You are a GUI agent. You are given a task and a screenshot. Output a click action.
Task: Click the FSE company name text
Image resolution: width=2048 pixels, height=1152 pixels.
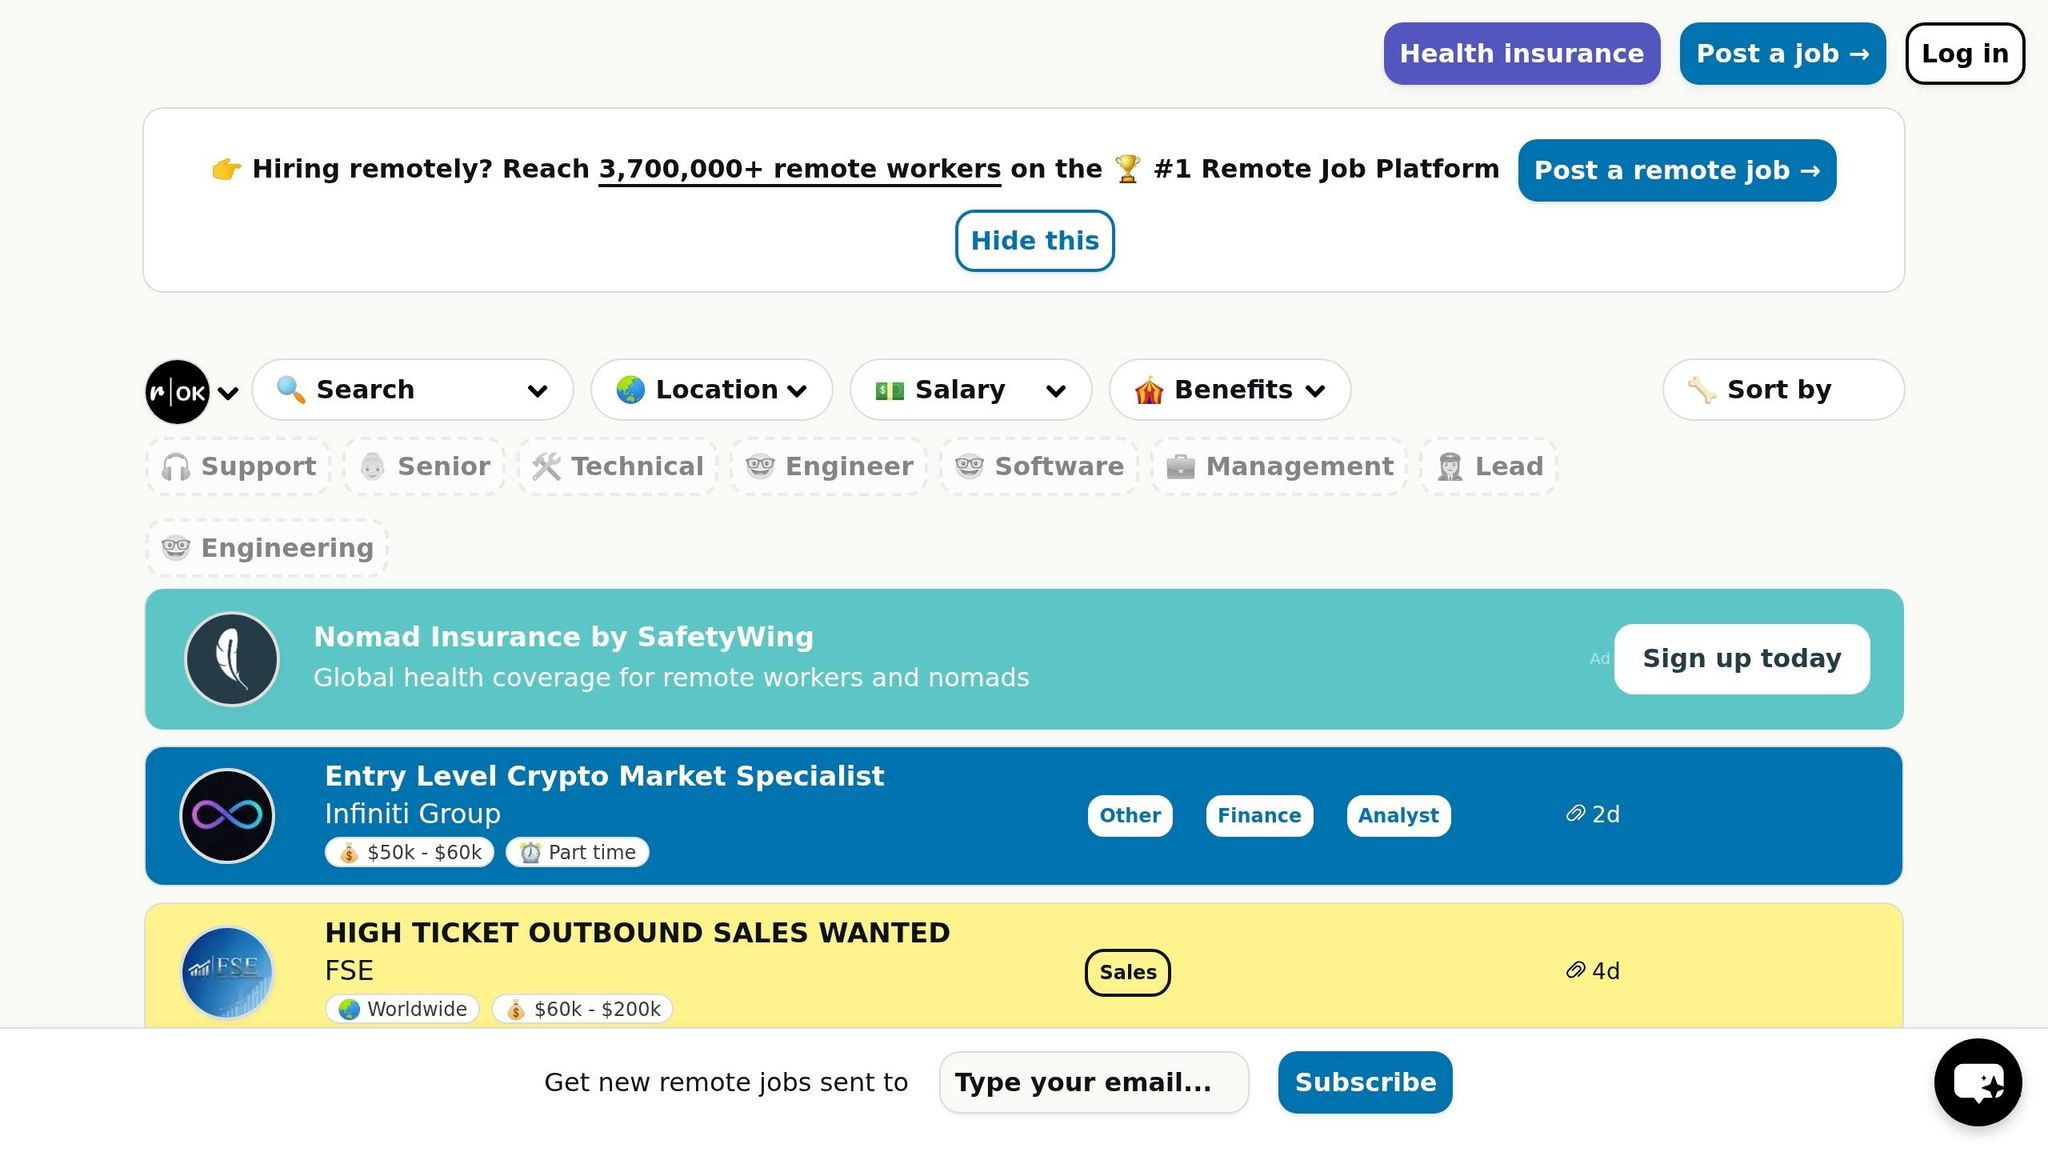[349, 971]
